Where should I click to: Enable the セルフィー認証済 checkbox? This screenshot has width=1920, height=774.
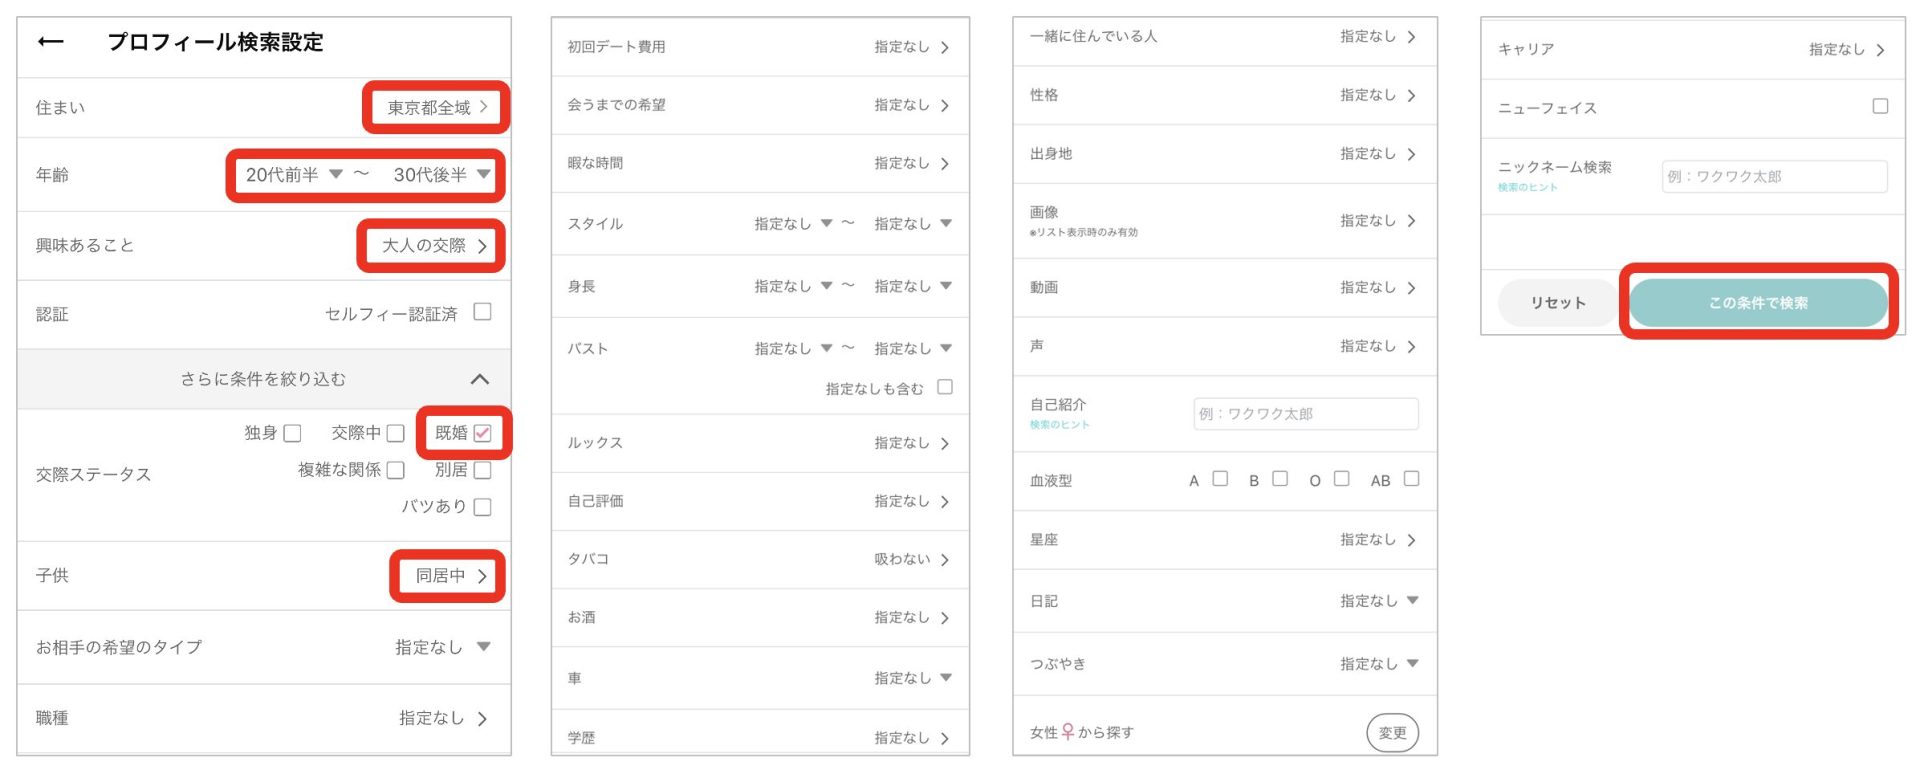[482, 312]
